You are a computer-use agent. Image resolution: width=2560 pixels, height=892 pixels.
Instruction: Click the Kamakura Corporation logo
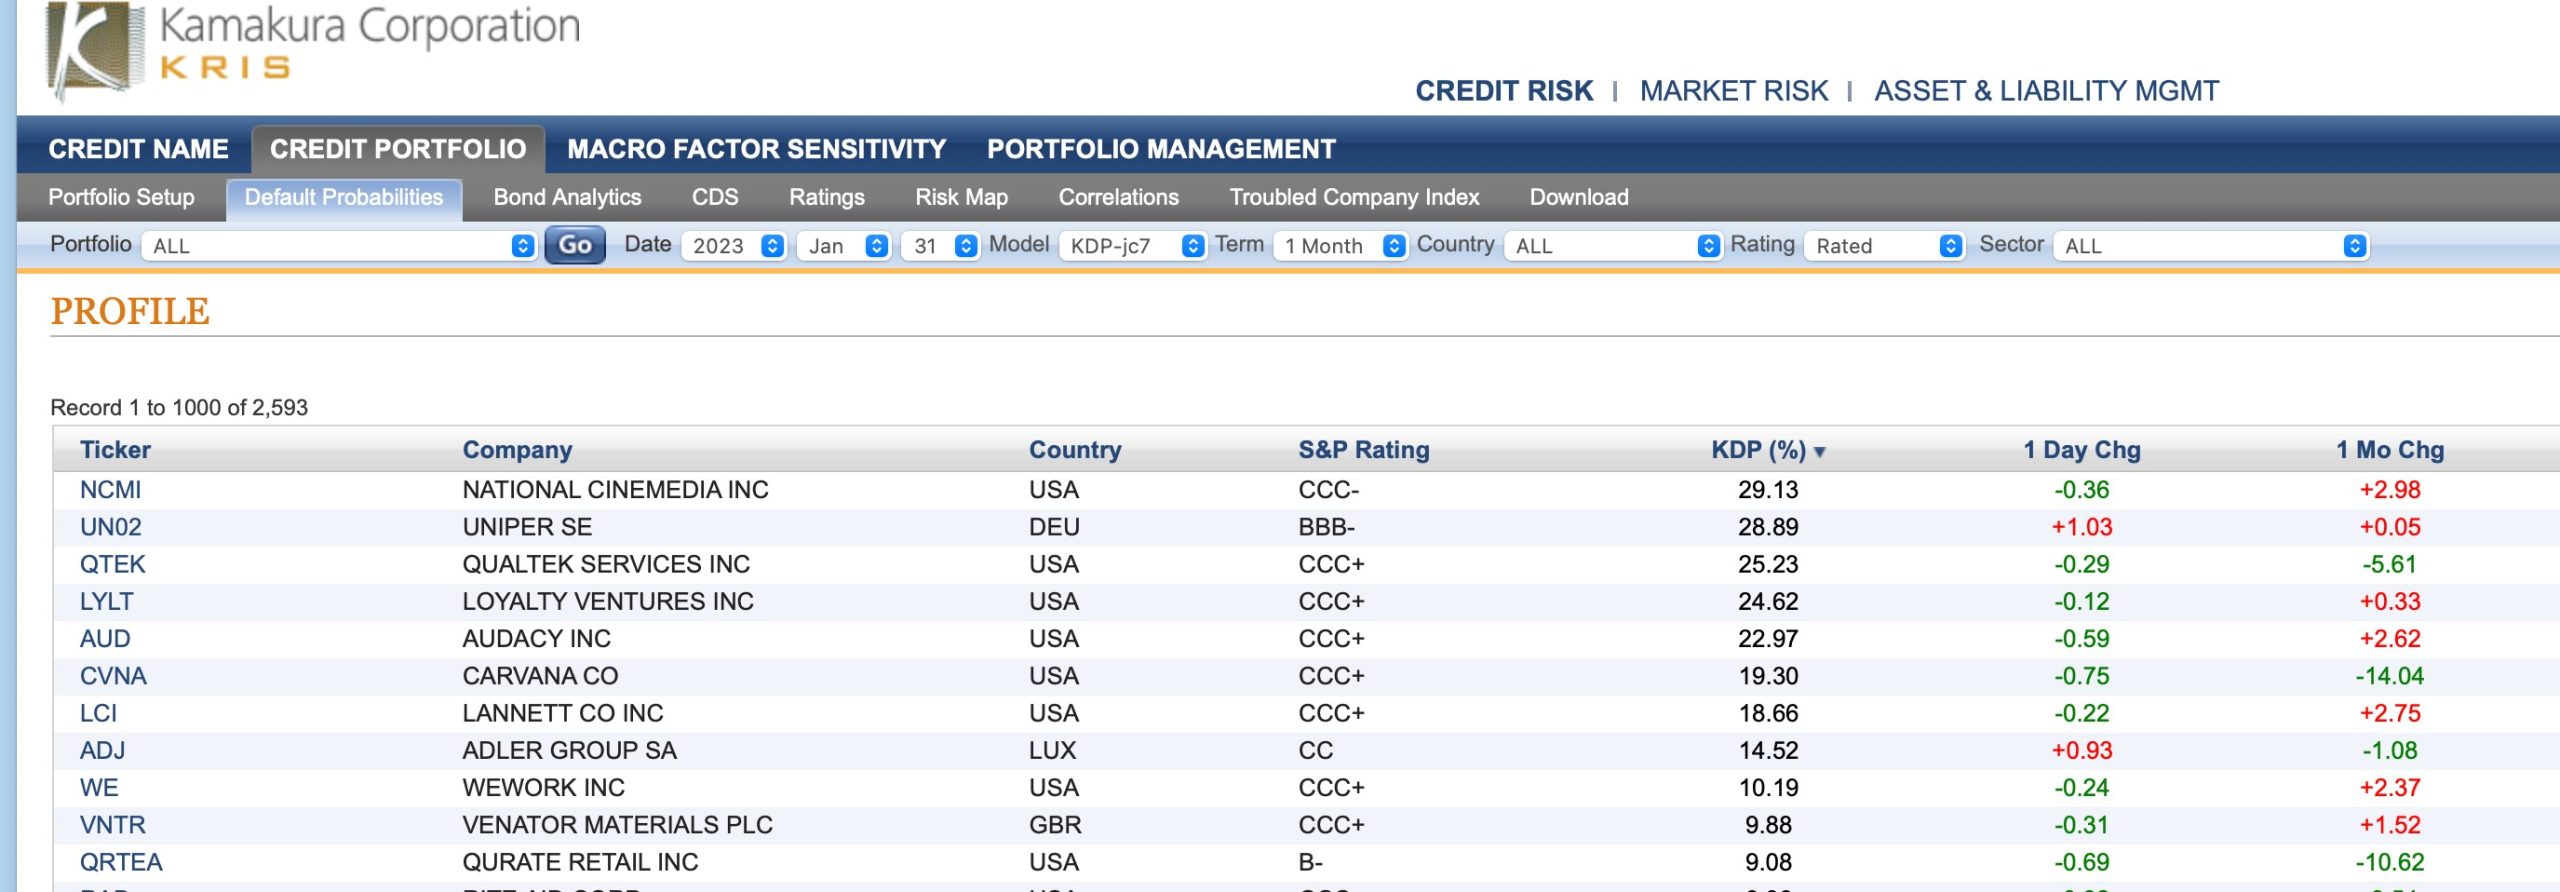pos(312,50)
